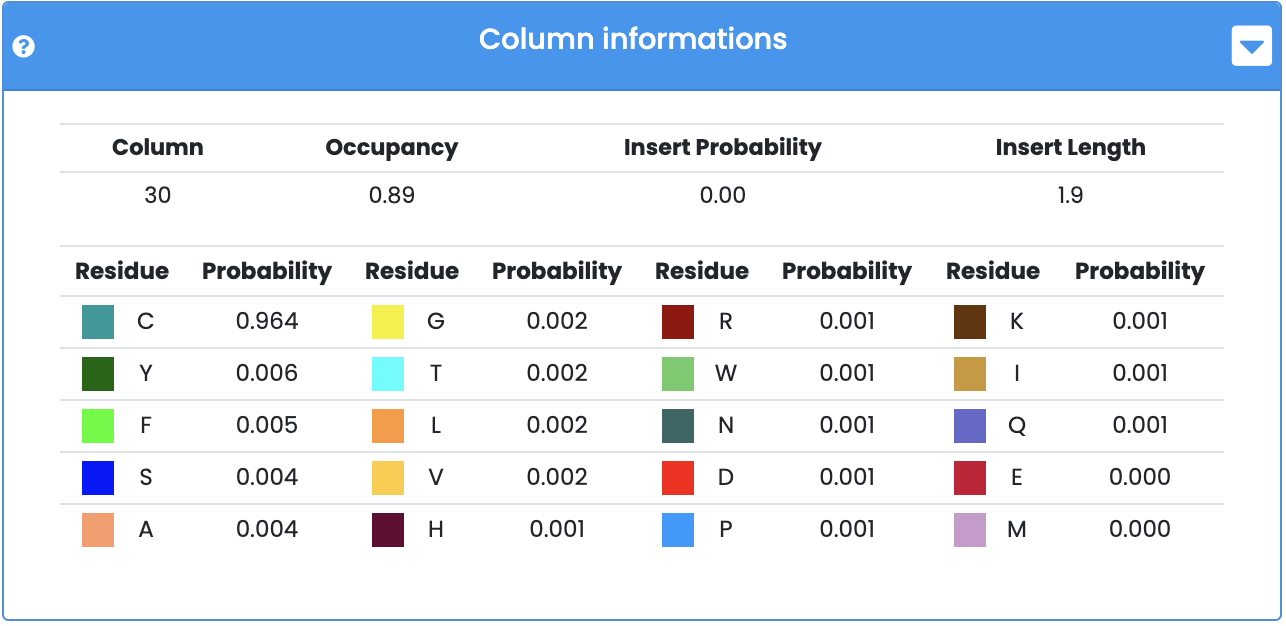Select the yellow G residue swatch
The width and height of the screenshot is (1286, 626).
click(x=388, y=322)
